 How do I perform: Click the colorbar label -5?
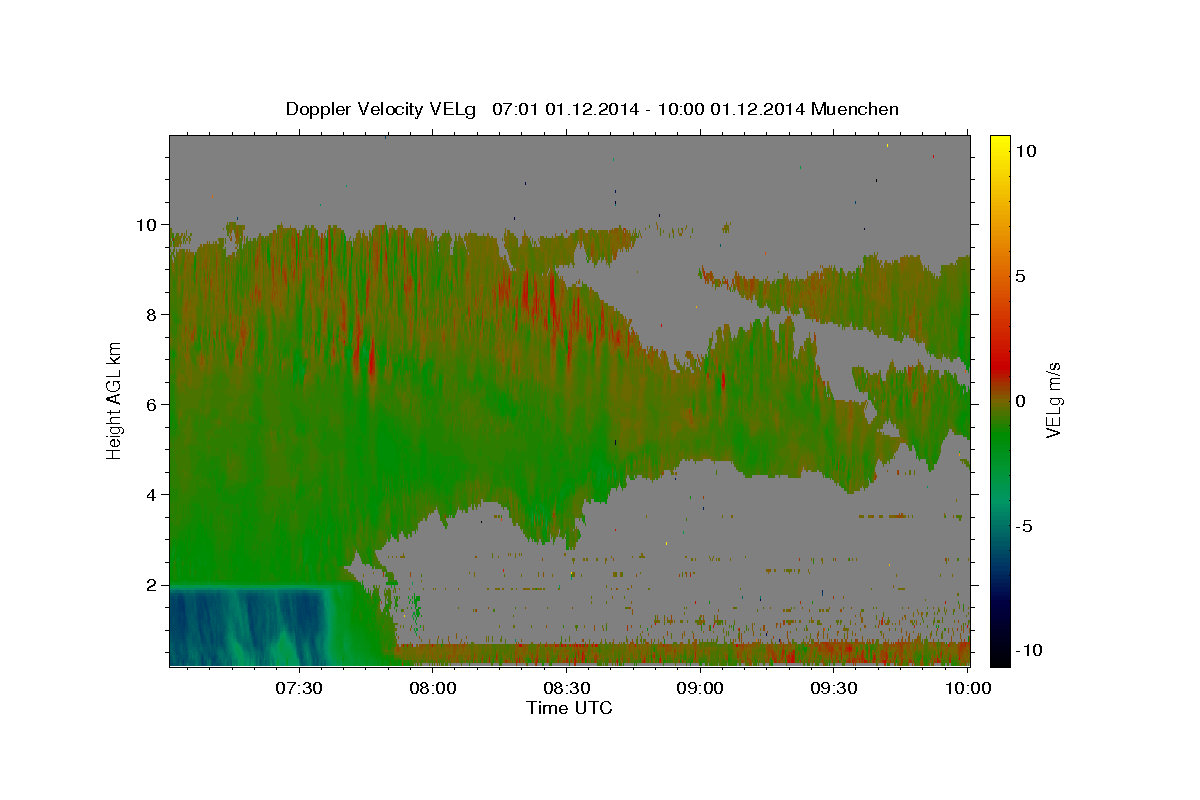1024,526
